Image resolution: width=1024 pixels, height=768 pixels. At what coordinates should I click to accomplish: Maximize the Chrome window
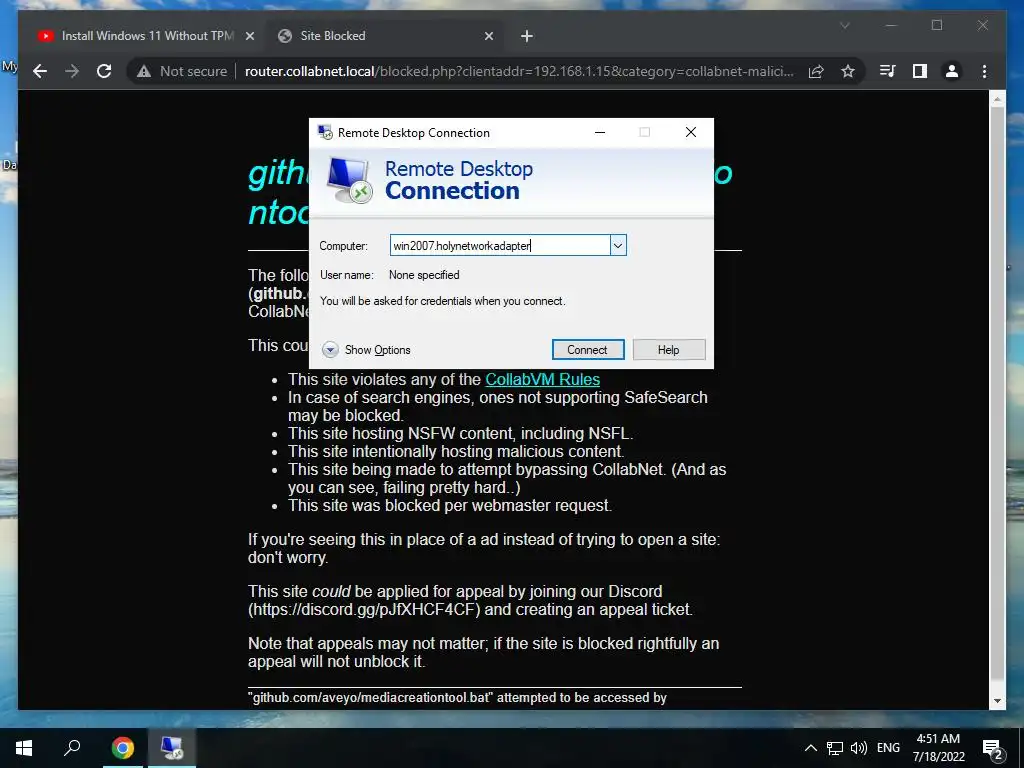tap(936, 25)
